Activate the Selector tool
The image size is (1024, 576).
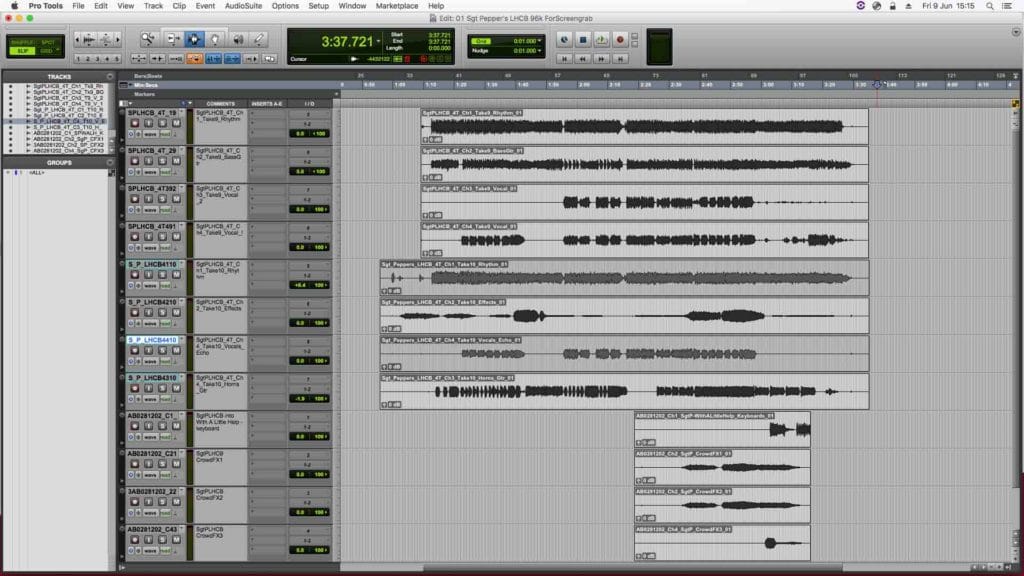coord(194,40)
